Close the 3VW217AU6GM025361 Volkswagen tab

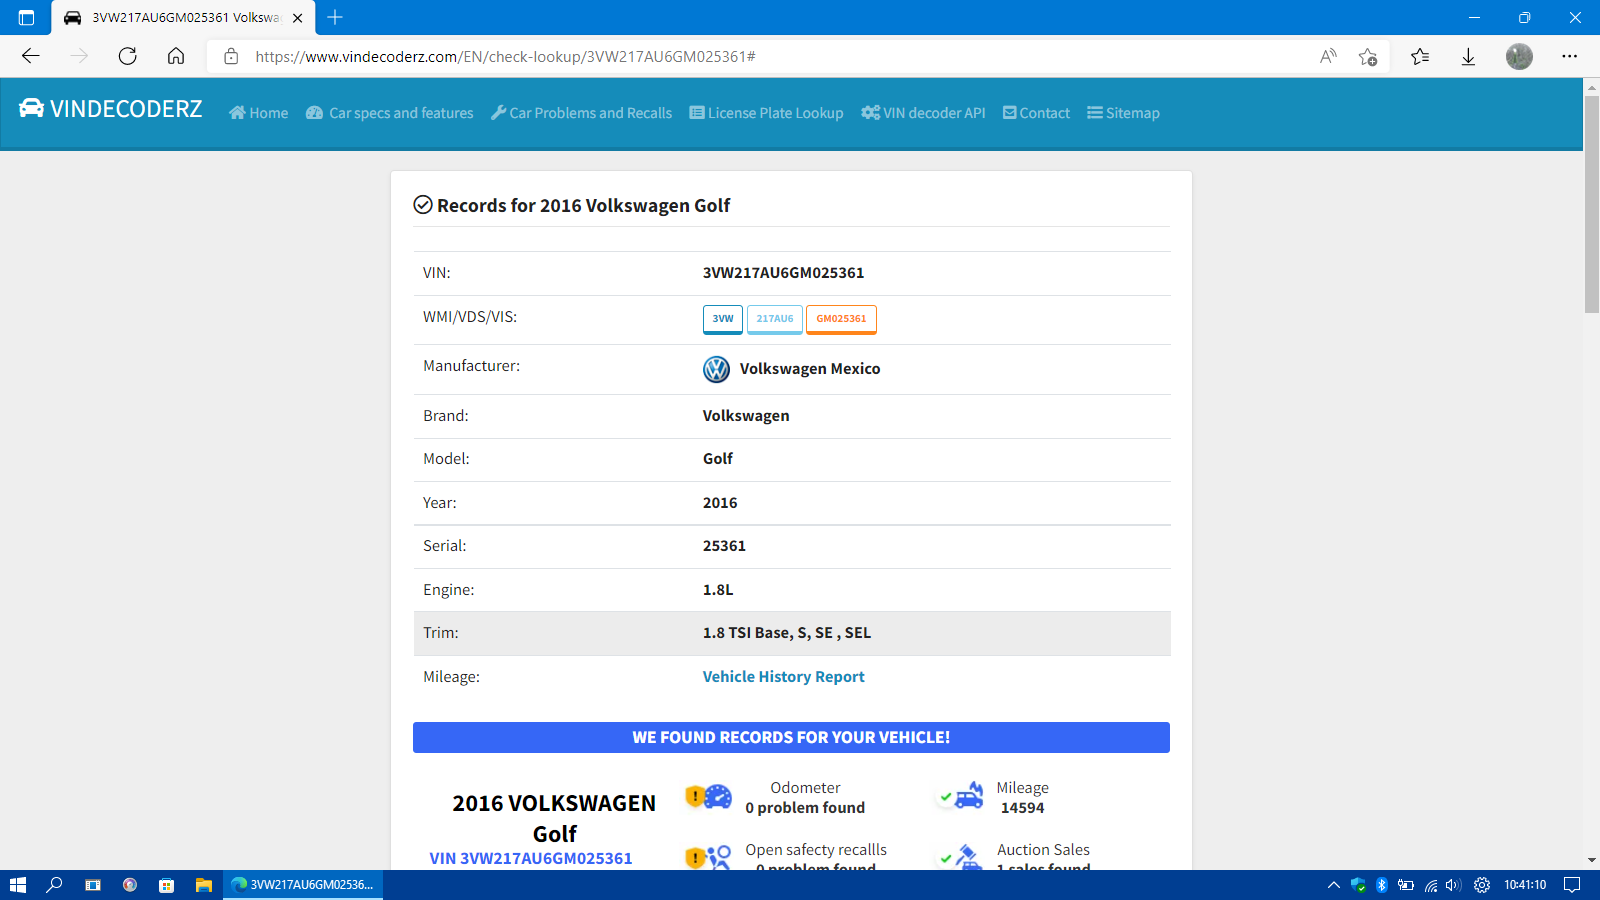(297, 18)
